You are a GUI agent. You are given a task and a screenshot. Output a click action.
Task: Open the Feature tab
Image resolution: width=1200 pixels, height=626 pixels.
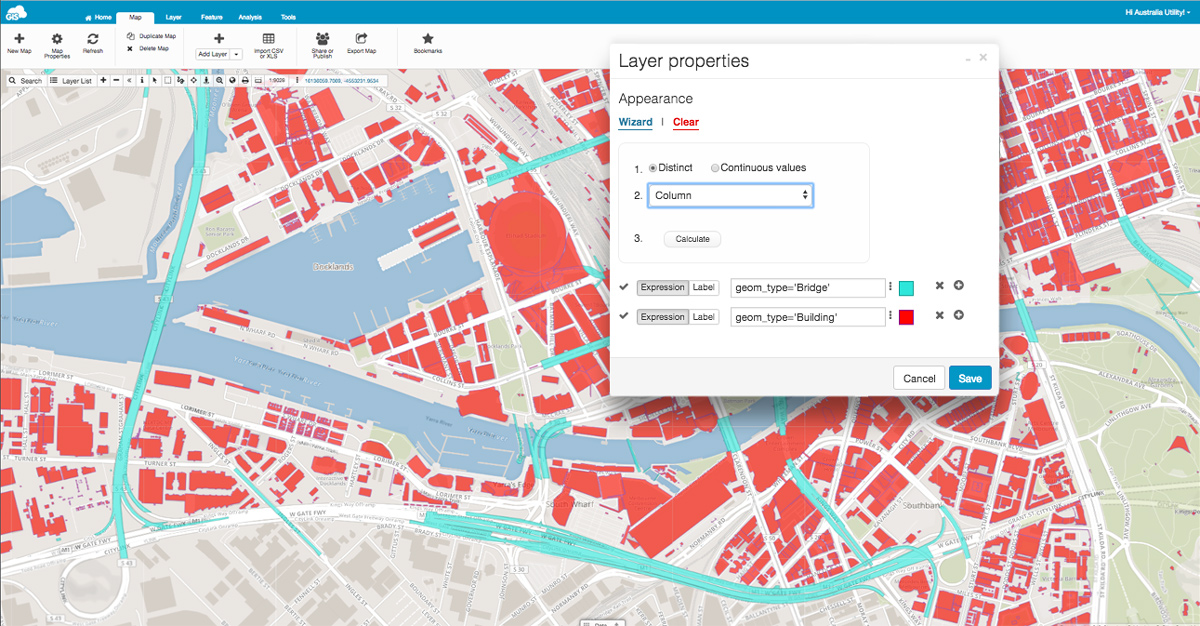(x=211, y=17)
